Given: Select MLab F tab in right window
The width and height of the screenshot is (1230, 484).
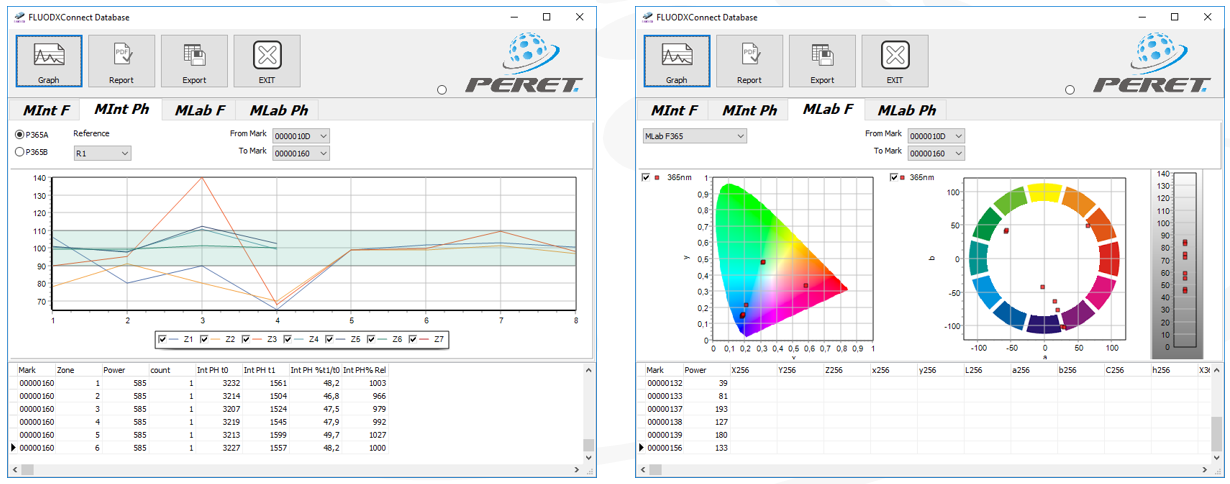Looking at the screenshot, I should 828,109.
